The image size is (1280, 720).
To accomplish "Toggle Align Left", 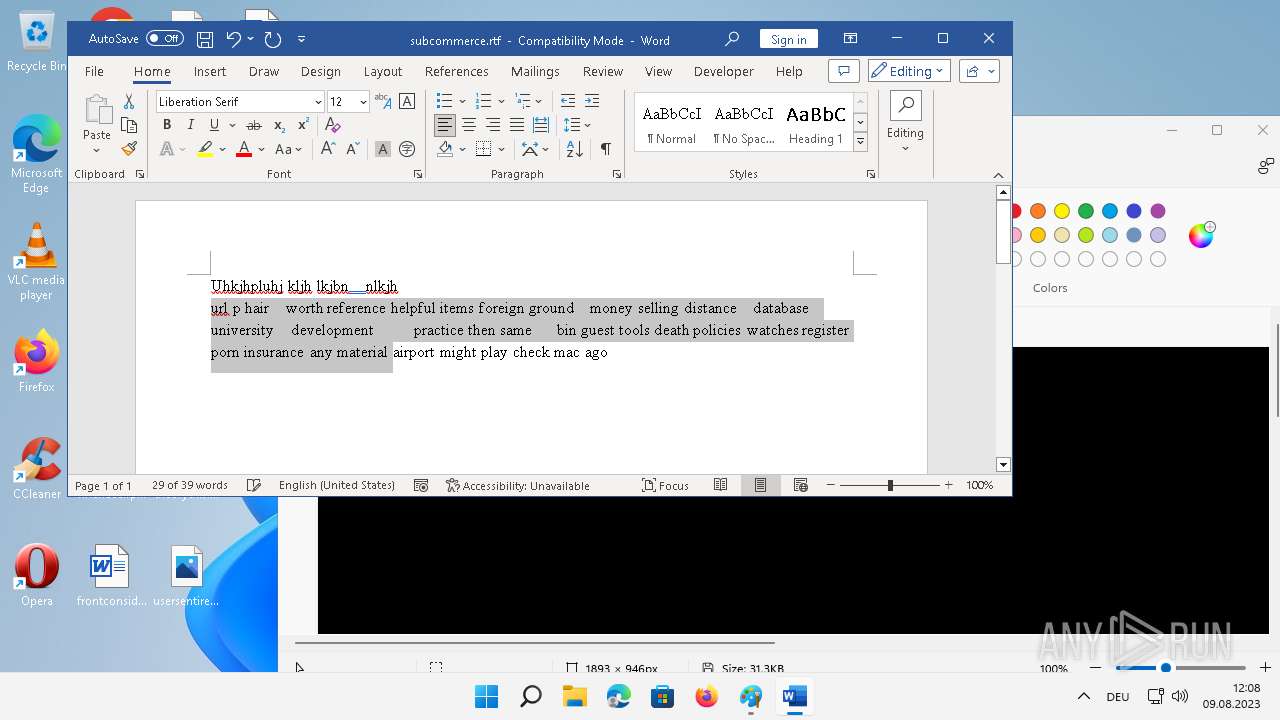I will coord(445,125).
